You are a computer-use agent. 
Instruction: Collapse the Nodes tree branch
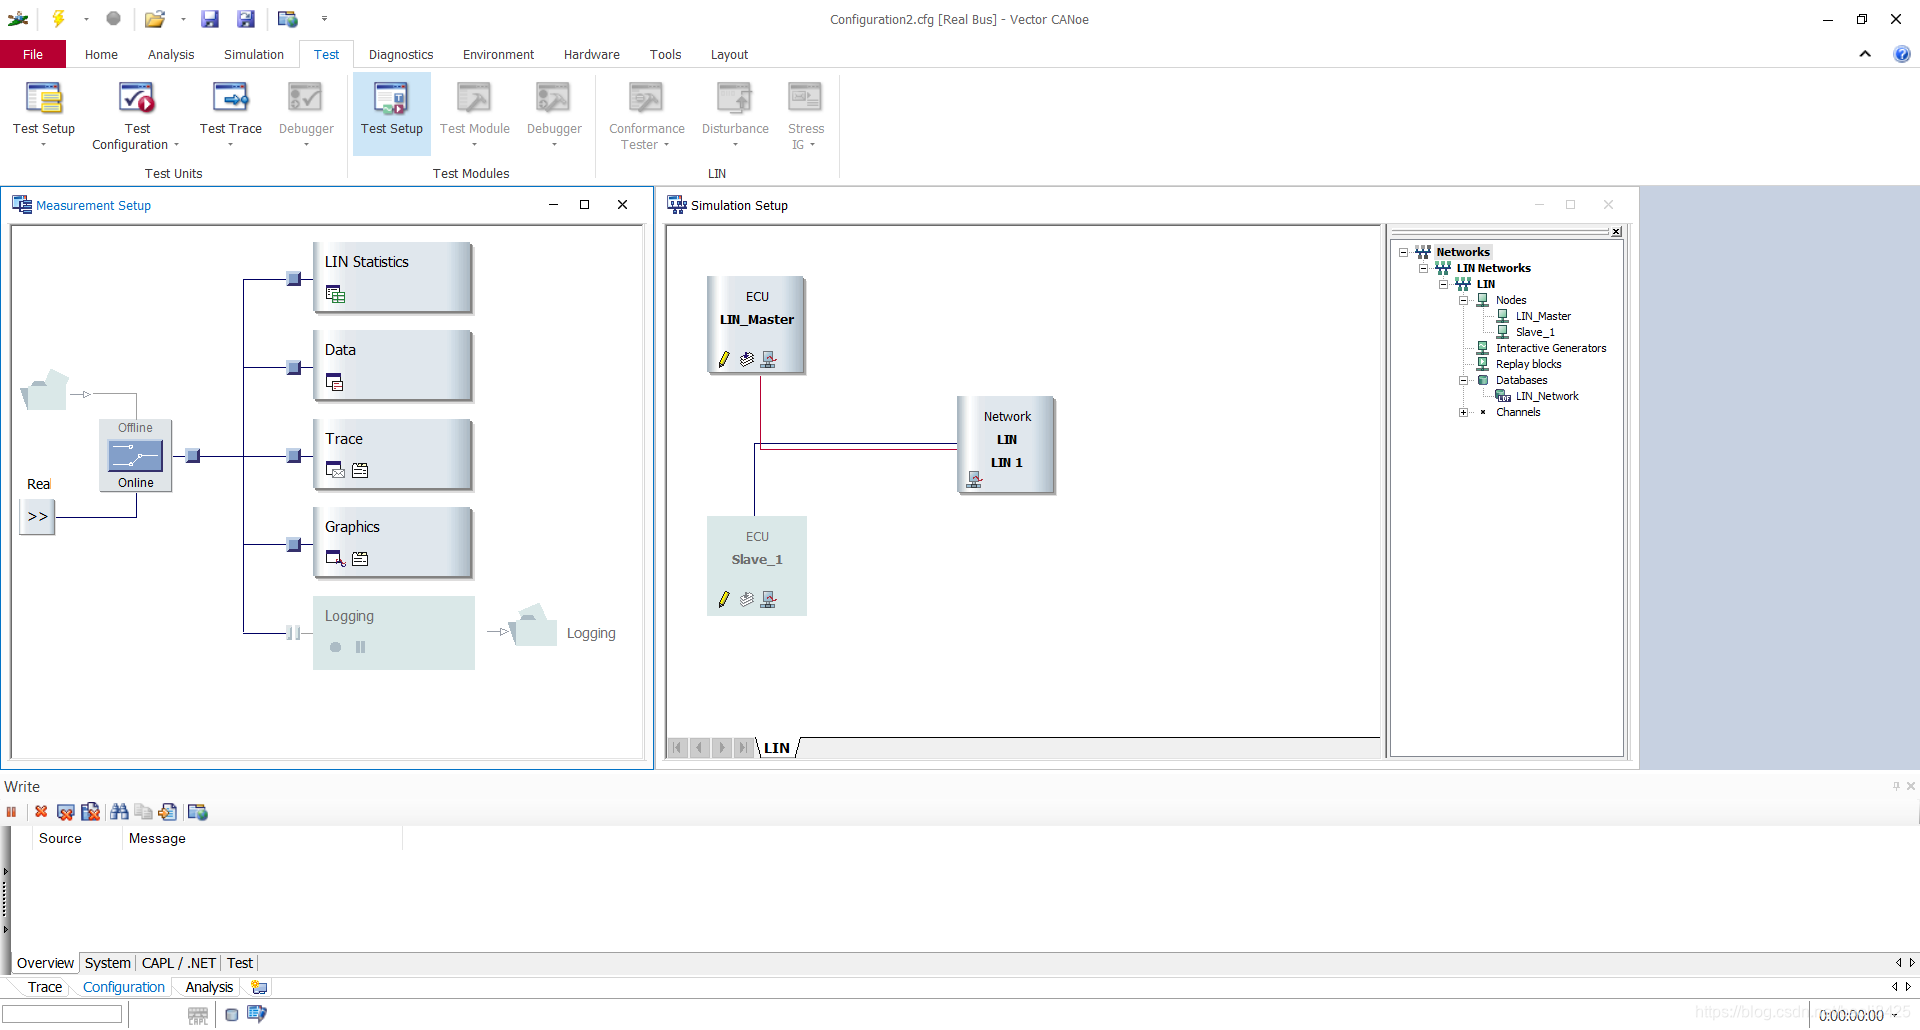[1464, 300]
